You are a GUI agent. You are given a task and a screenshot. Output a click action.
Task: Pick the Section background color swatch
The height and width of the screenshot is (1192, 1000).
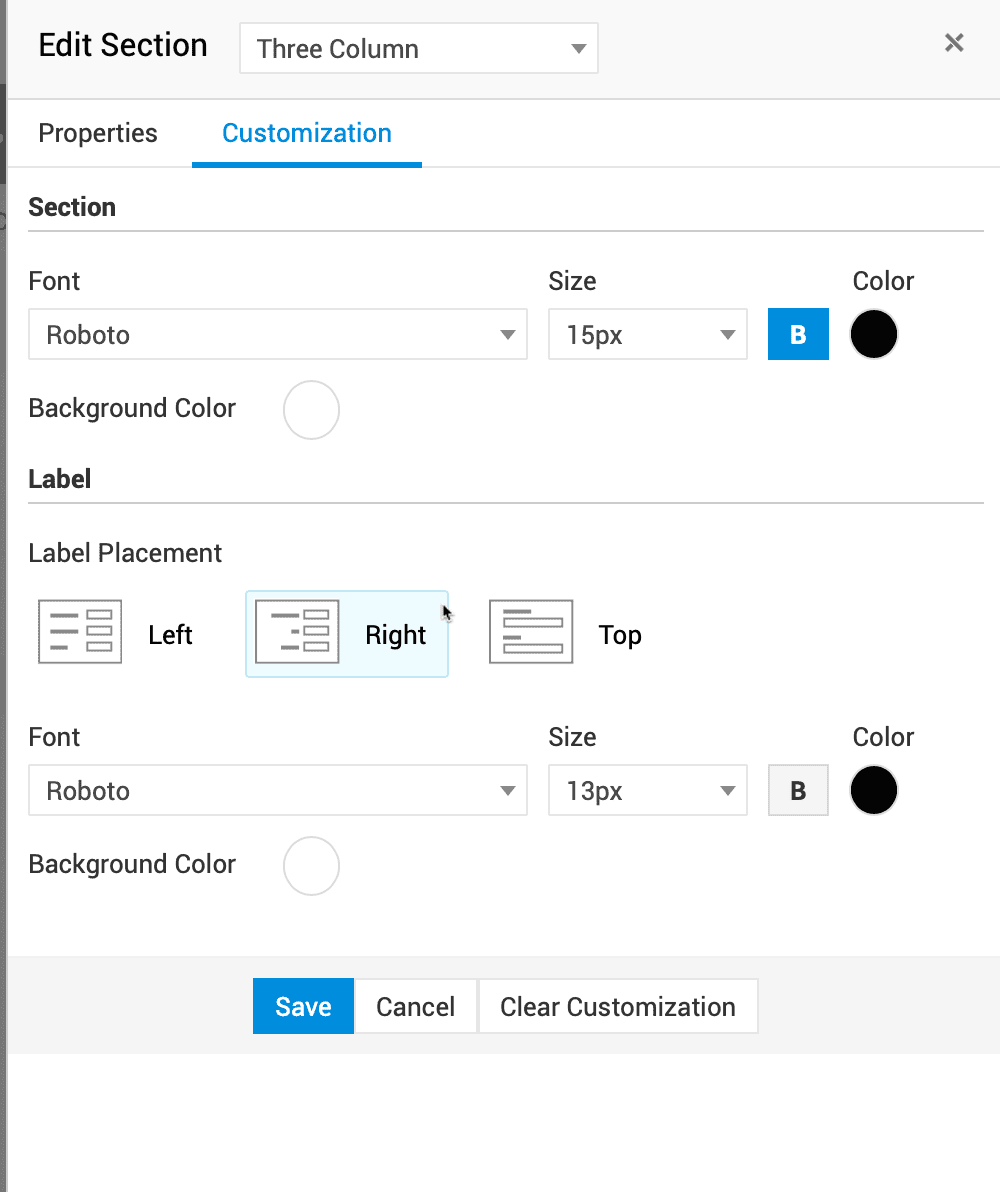312,410
